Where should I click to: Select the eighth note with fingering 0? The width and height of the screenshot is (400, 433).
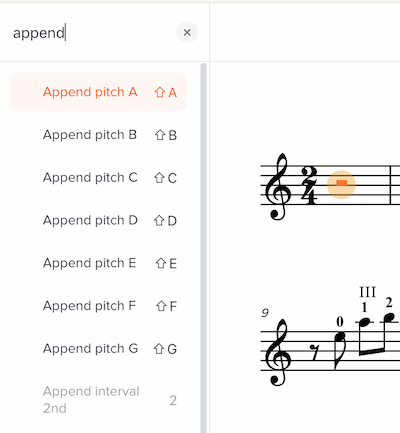click(340, 351)
